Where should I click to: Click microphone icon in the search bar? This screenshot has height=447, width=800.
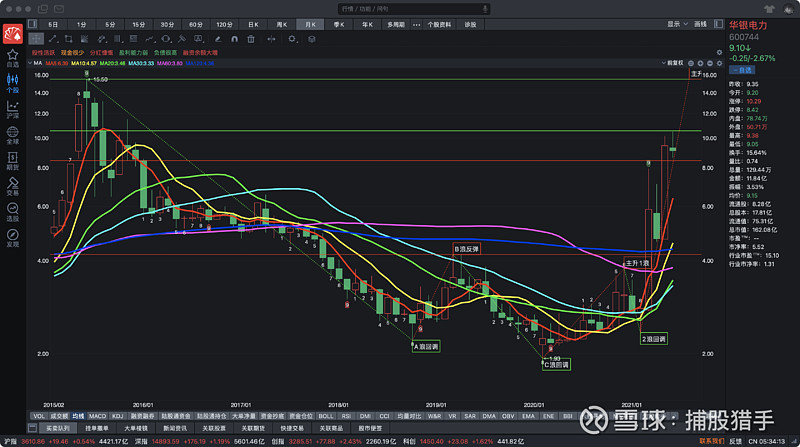(x=485, y=9)
